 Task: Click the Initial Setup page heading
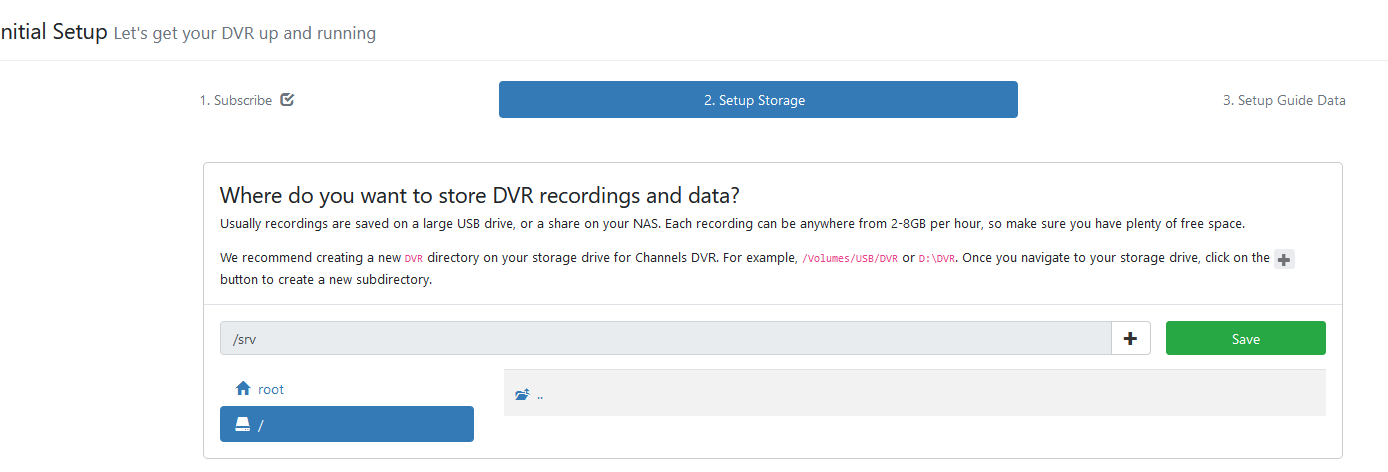[x=53, y=32]
